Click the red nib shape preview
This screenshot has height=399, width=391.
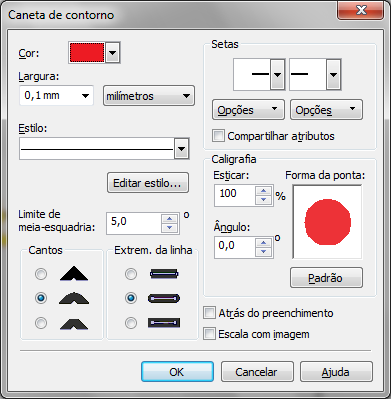328,222
